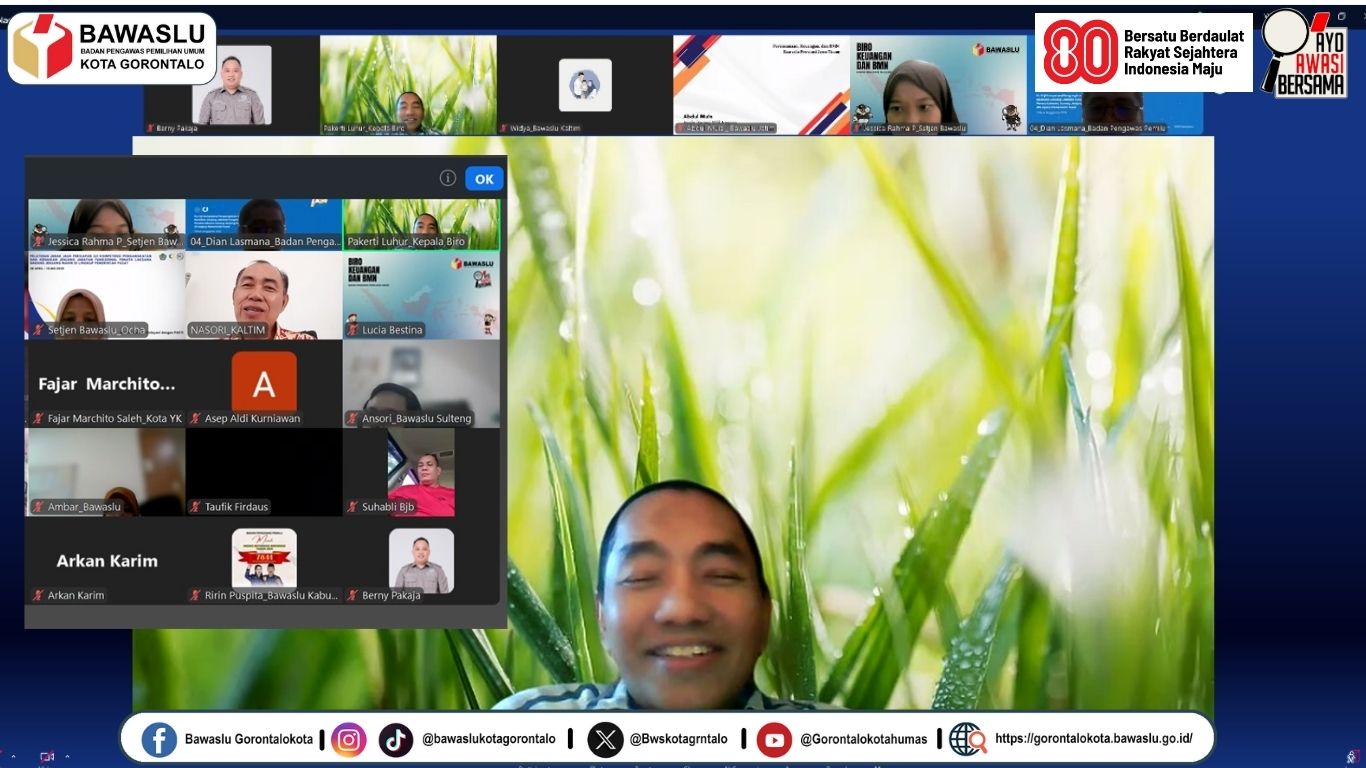The width and height of the screenshot is (1366, 768).
Task: Click muted mic icon beside Asep Aldi Kurniawan
Action: point(196,418)
